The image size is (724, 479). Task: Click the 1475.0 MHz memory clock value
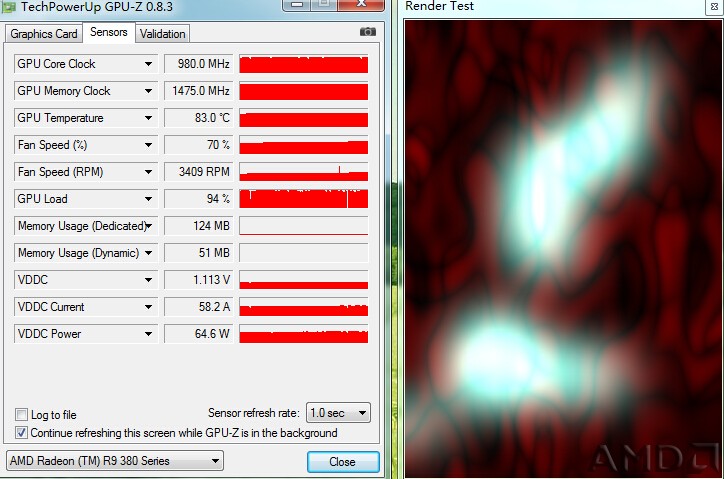(199, 91)
